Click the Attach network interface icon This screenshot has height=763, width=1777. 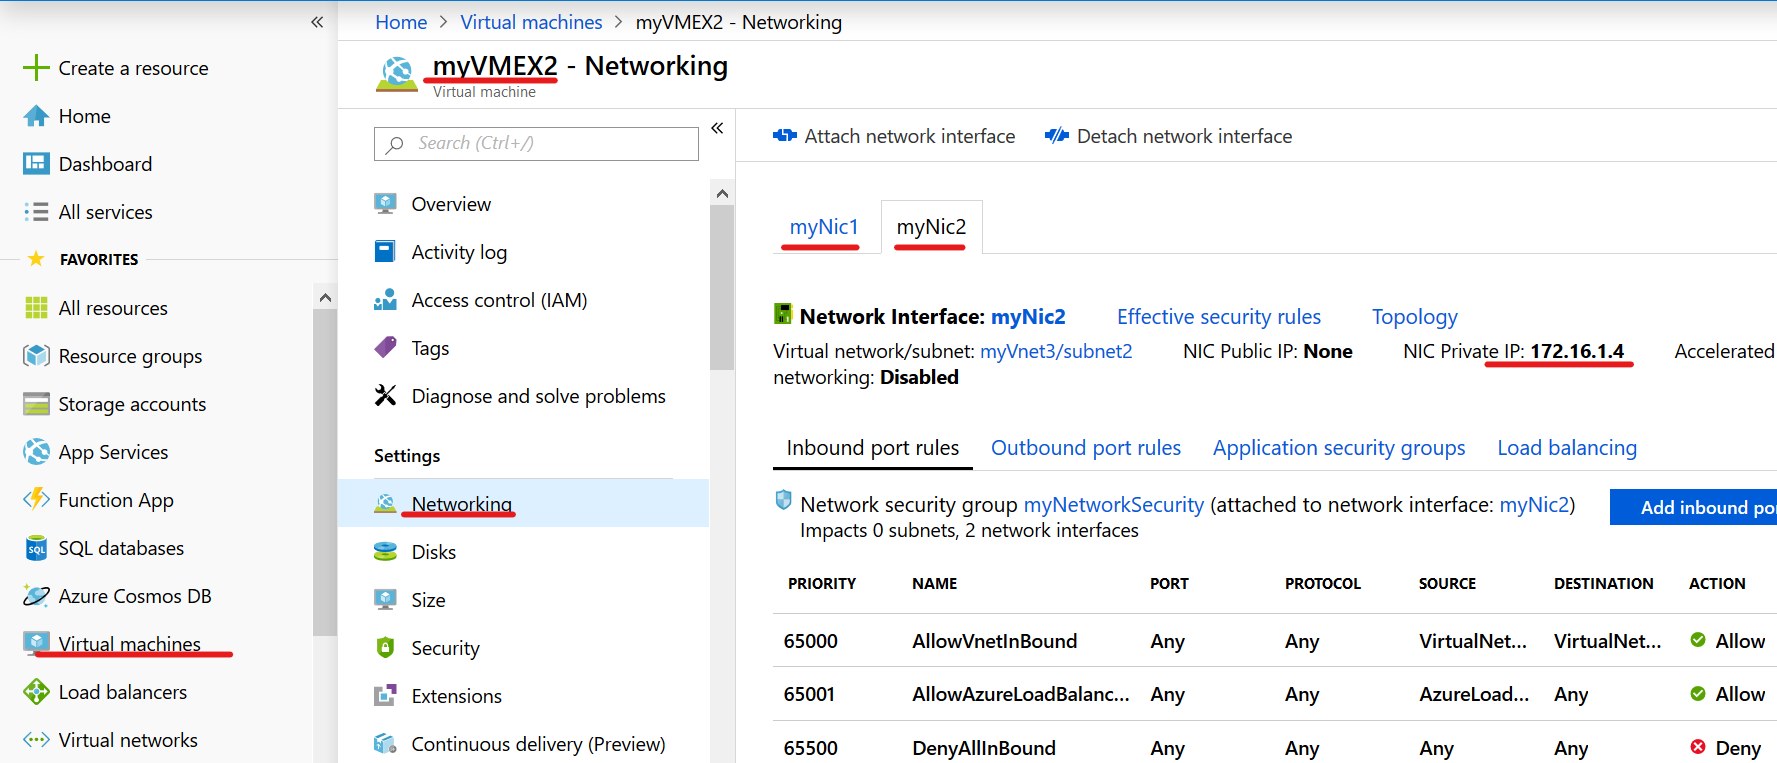click(x=785, y=136)
